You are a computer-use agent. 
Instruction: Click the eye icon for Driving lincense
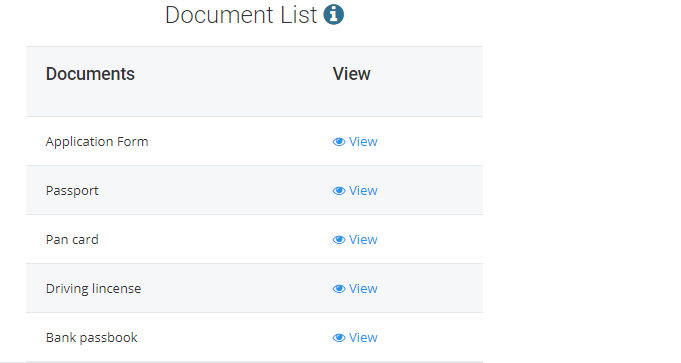tap(339, 289)
